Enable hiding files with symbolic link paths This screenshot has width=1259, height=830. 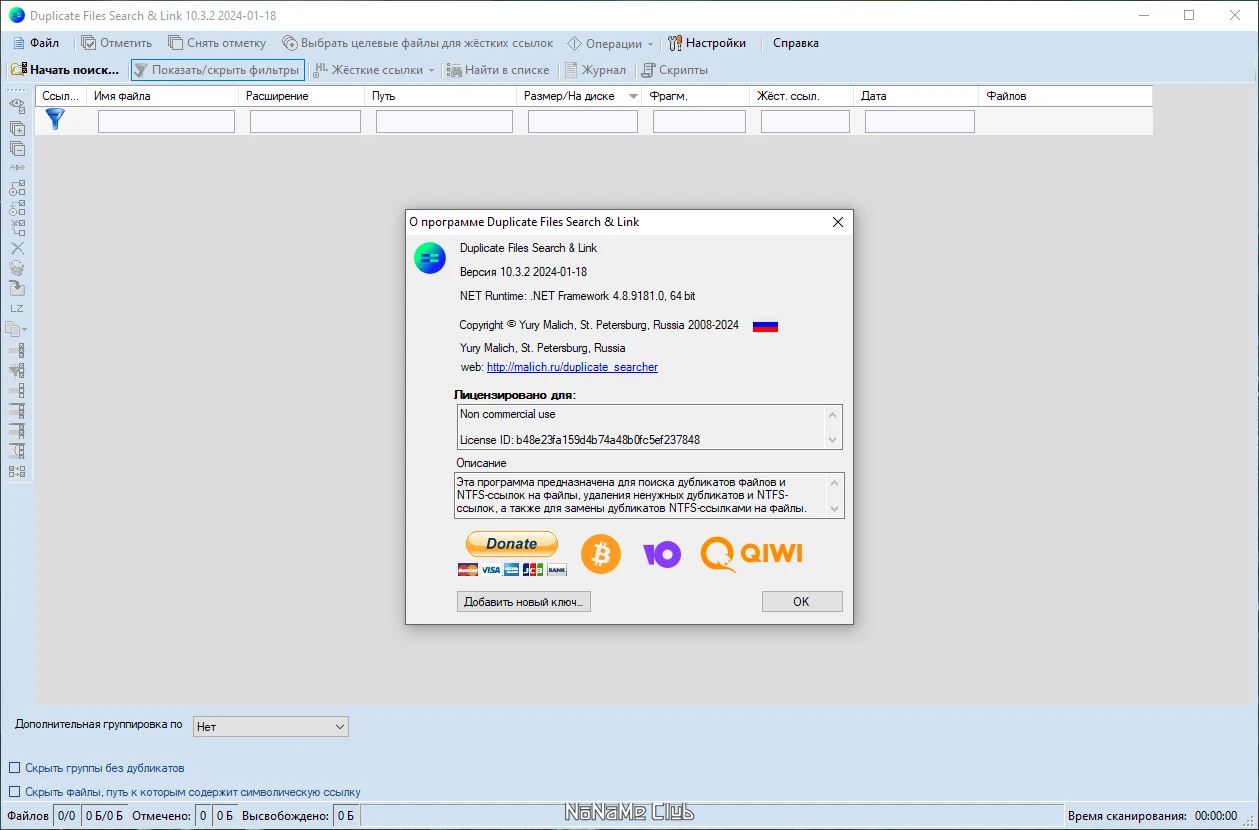[15, 792]
